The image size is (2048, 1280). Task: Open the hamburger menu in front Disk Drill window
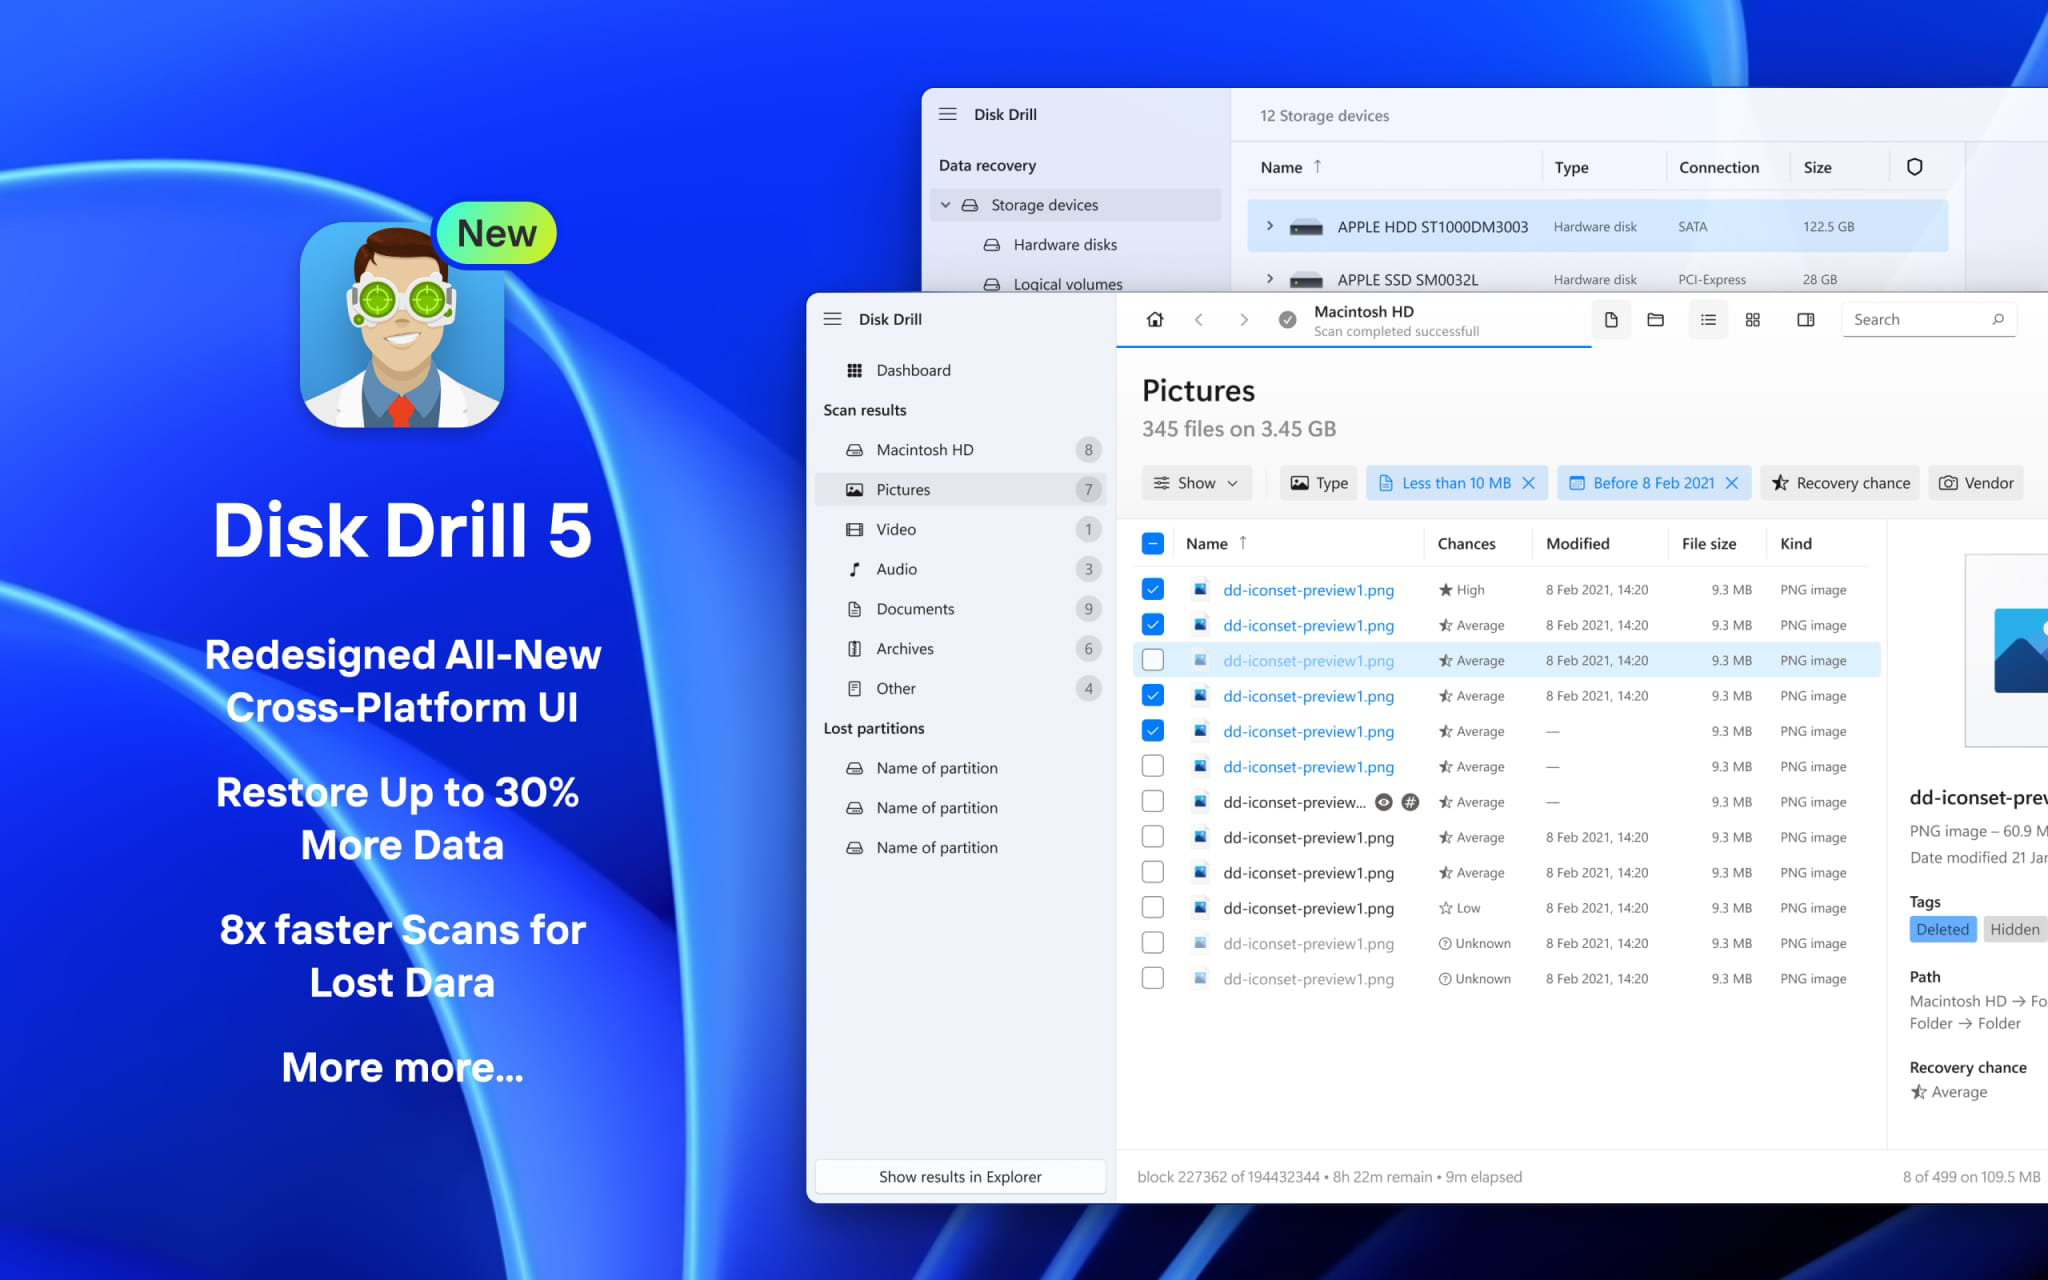(x=832, y=319)
